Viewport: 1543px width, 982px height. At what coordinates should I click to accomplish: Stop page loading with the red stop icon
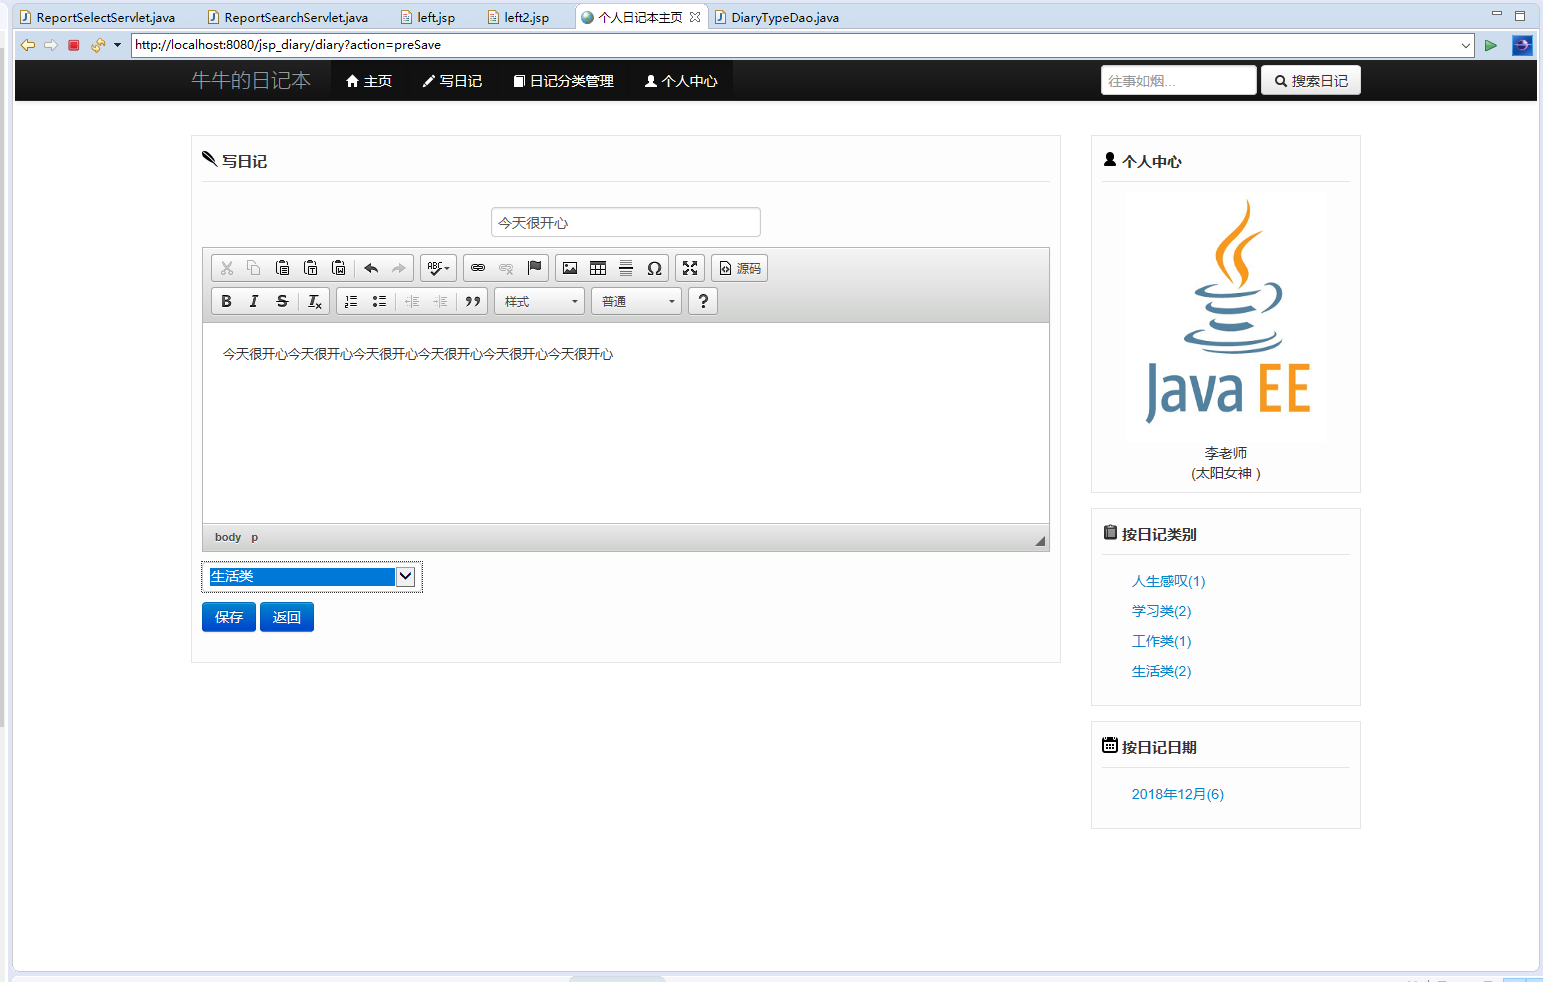click(x=74, y=45)
